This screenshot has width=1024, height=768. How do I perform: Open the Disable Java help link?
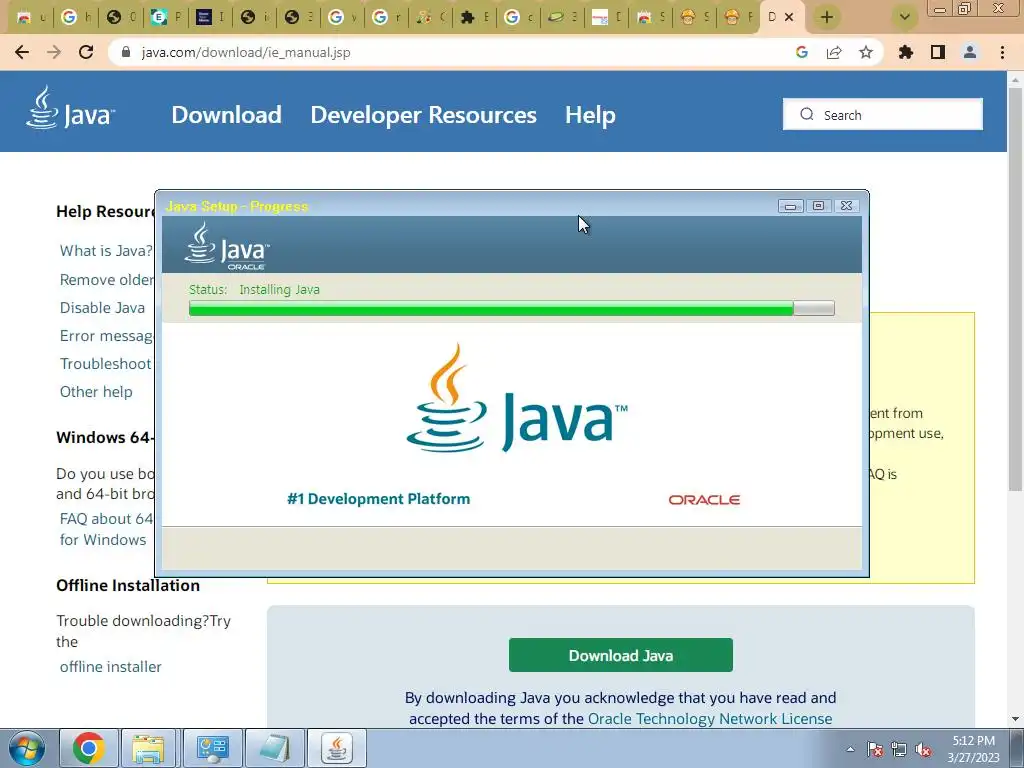tap(103, 308)
